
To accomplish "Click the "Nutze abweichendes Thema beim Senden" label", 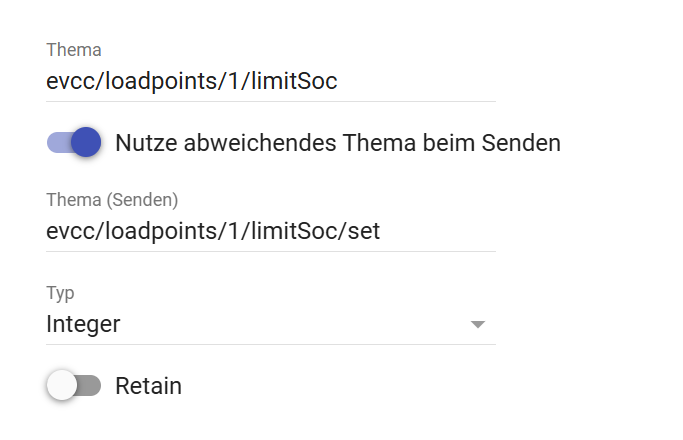I will [337, 143].
